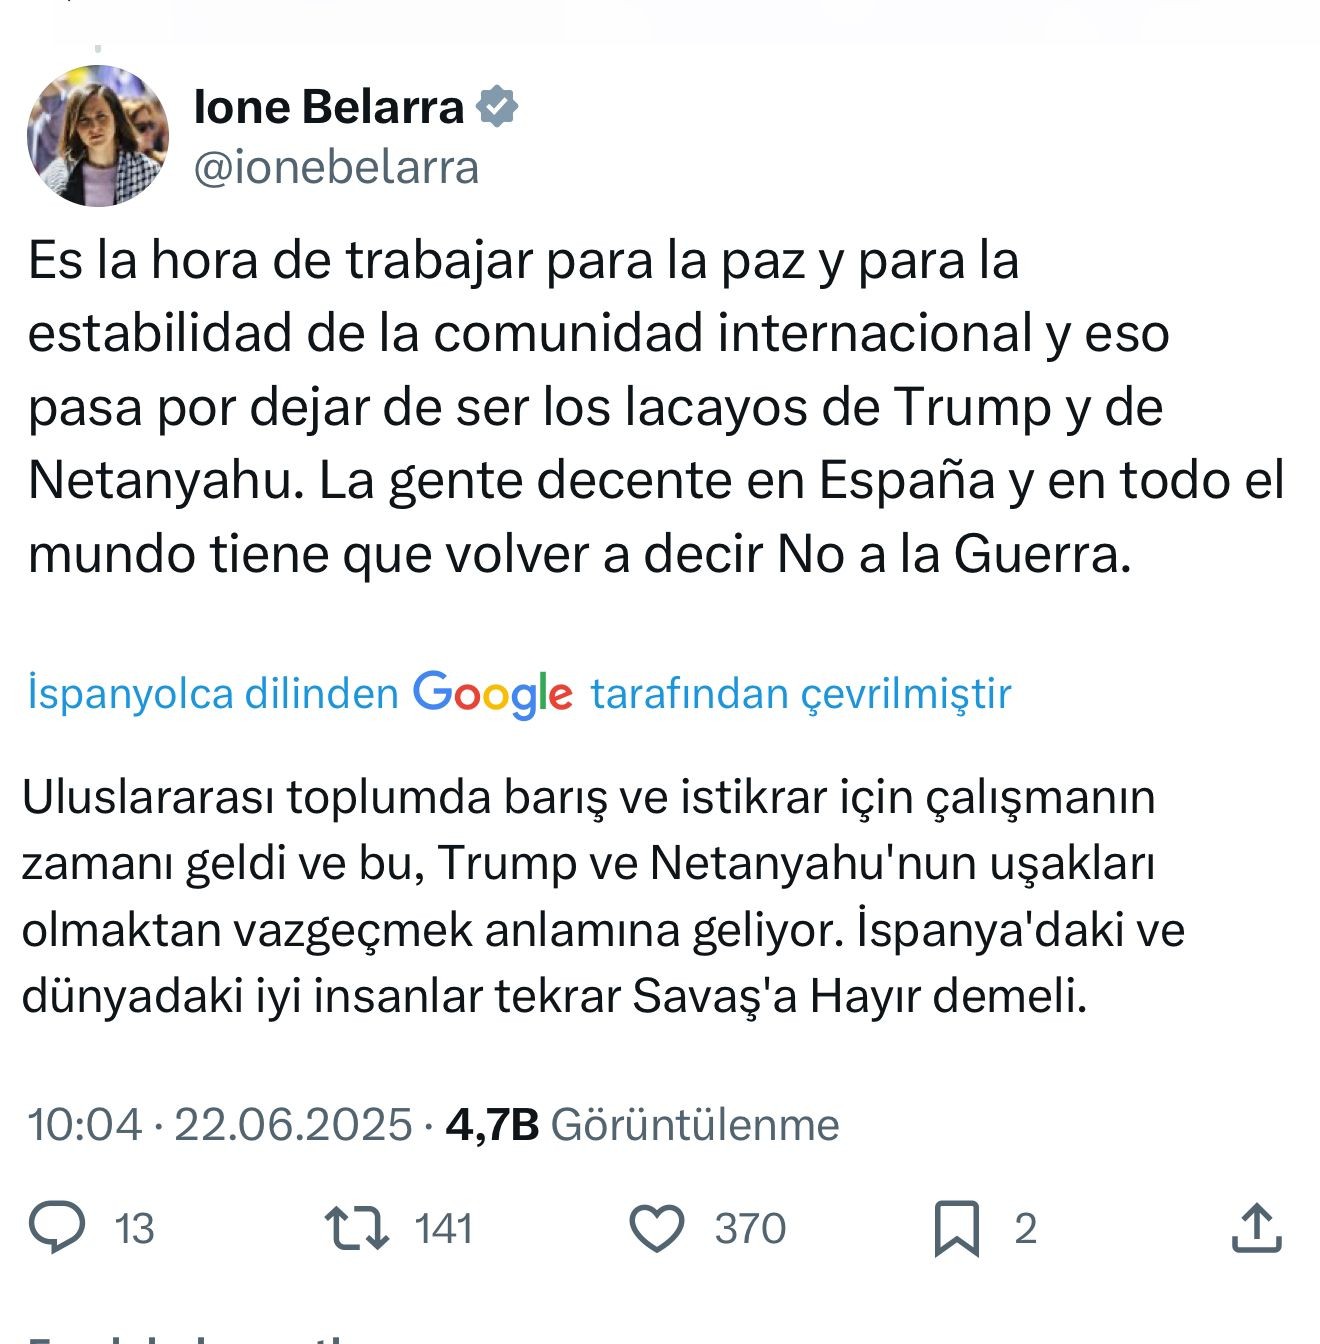Go to the @ionebelarra handle
1320x1344 pixels.
pyautogui.click(x=336, y=167)
